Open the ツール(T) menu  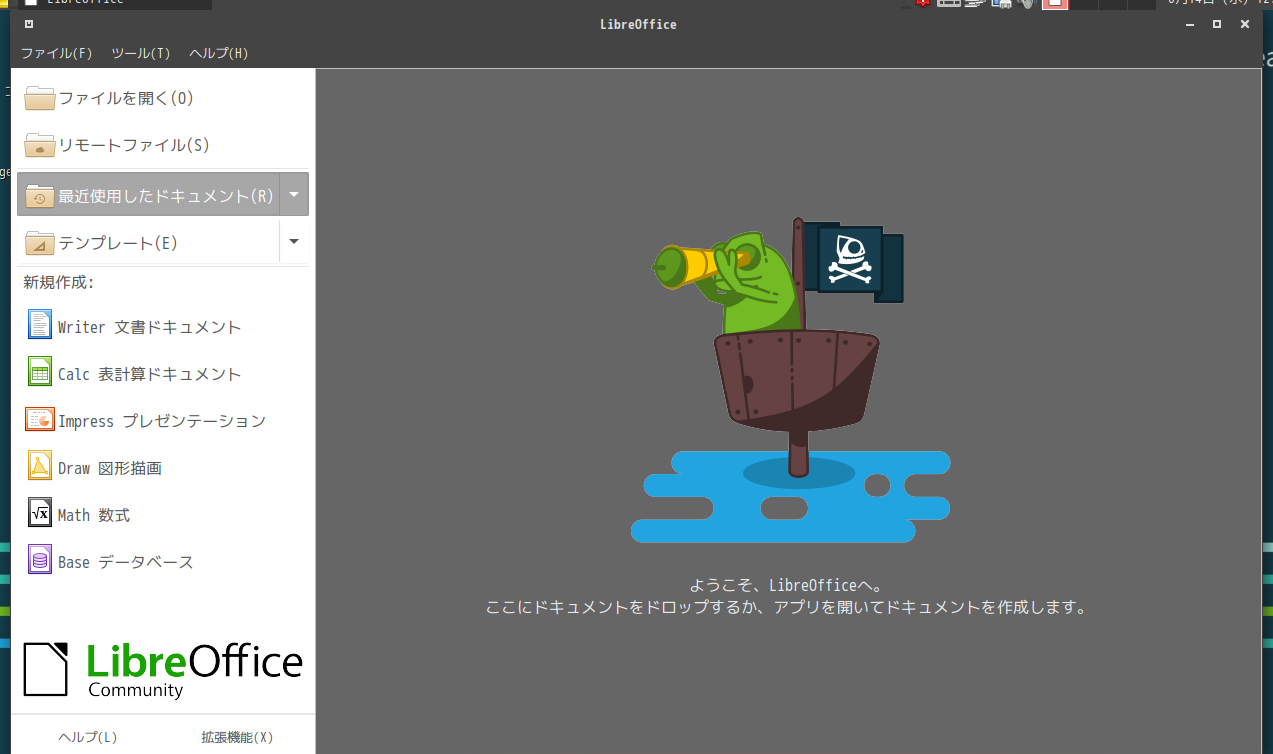coord(141,53)
